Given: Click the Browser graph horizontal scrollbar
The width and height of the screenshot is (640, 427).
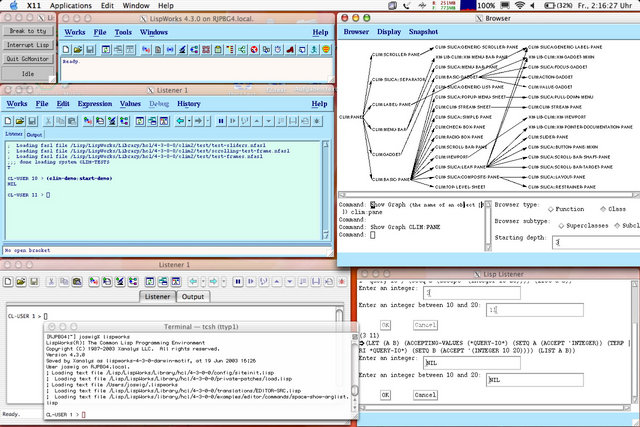Looking at the screenshot, I should coord(489,195).
